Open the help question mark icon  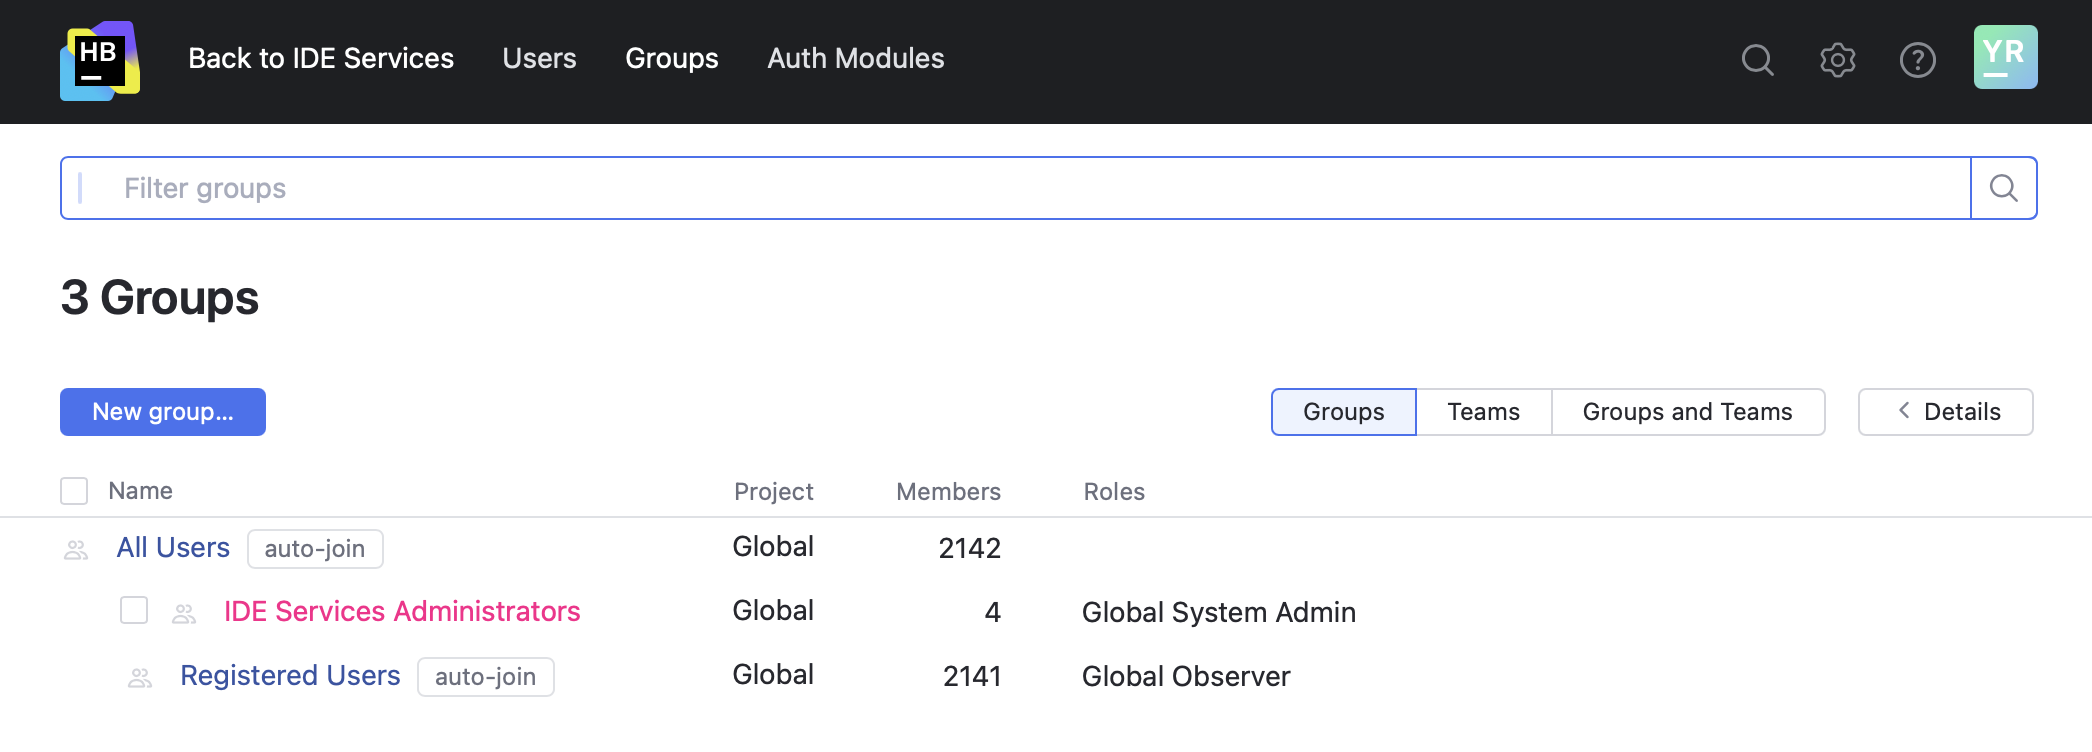click(x=1917, y=60)
